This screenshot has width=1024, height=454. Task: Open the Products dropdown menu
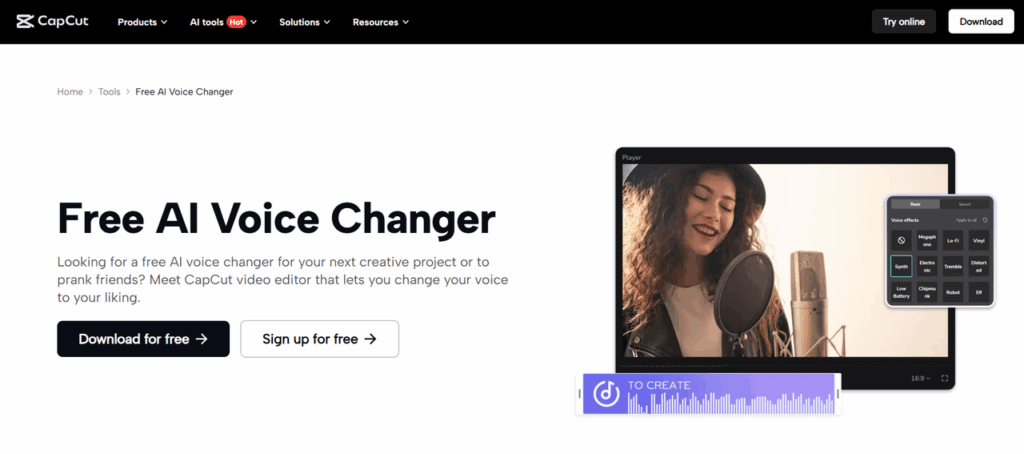coord(142,22)
